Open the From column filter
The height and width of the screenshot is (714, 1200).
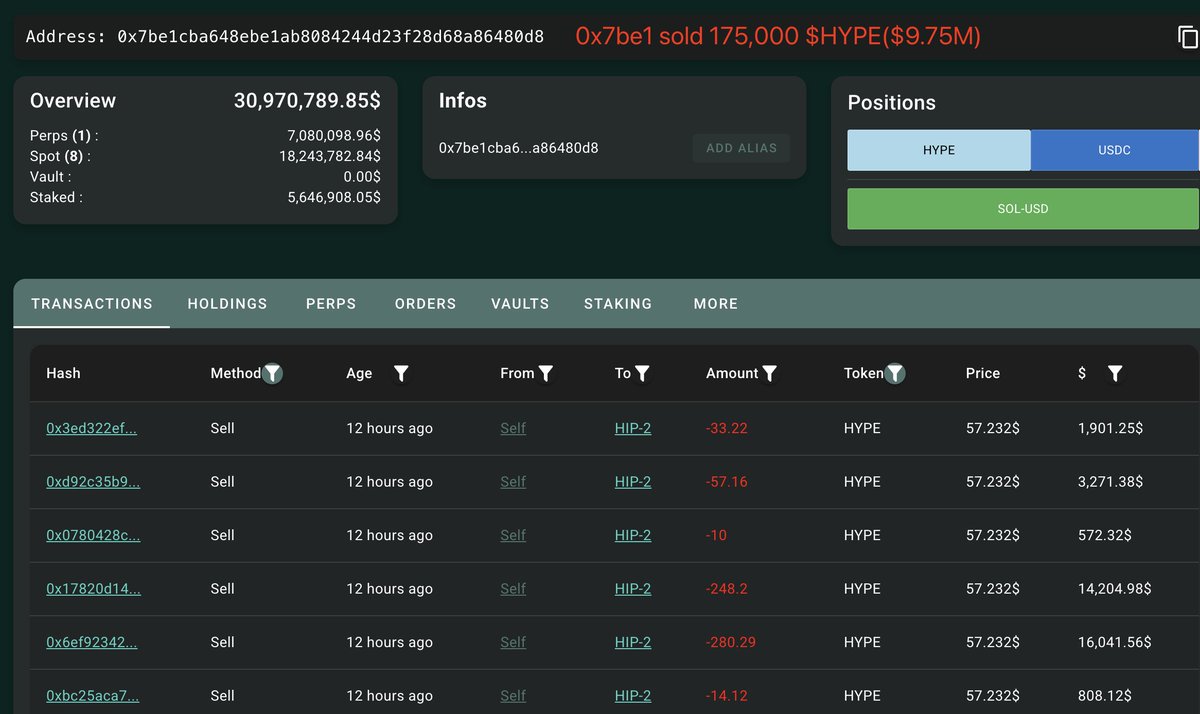point(546,373)
